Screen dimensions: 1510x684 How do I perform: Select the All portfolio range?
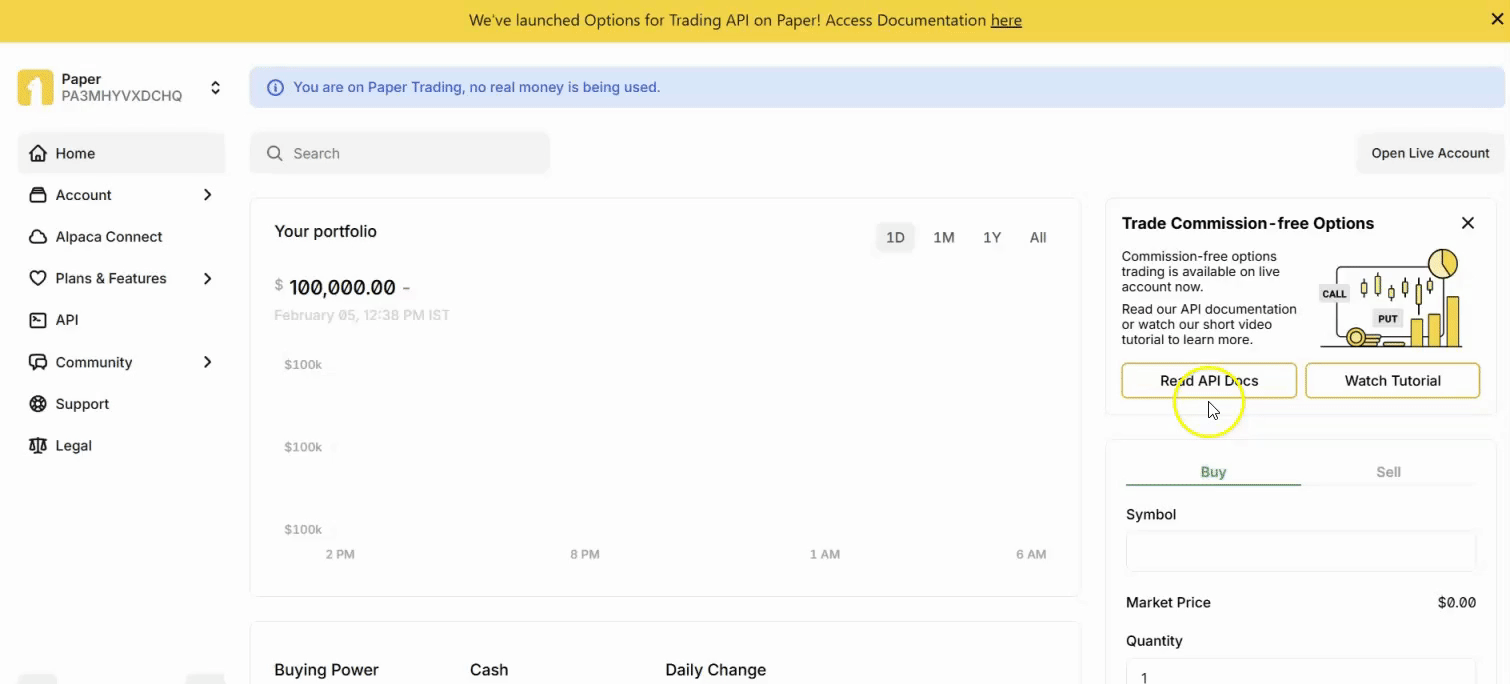(1038, 237)
